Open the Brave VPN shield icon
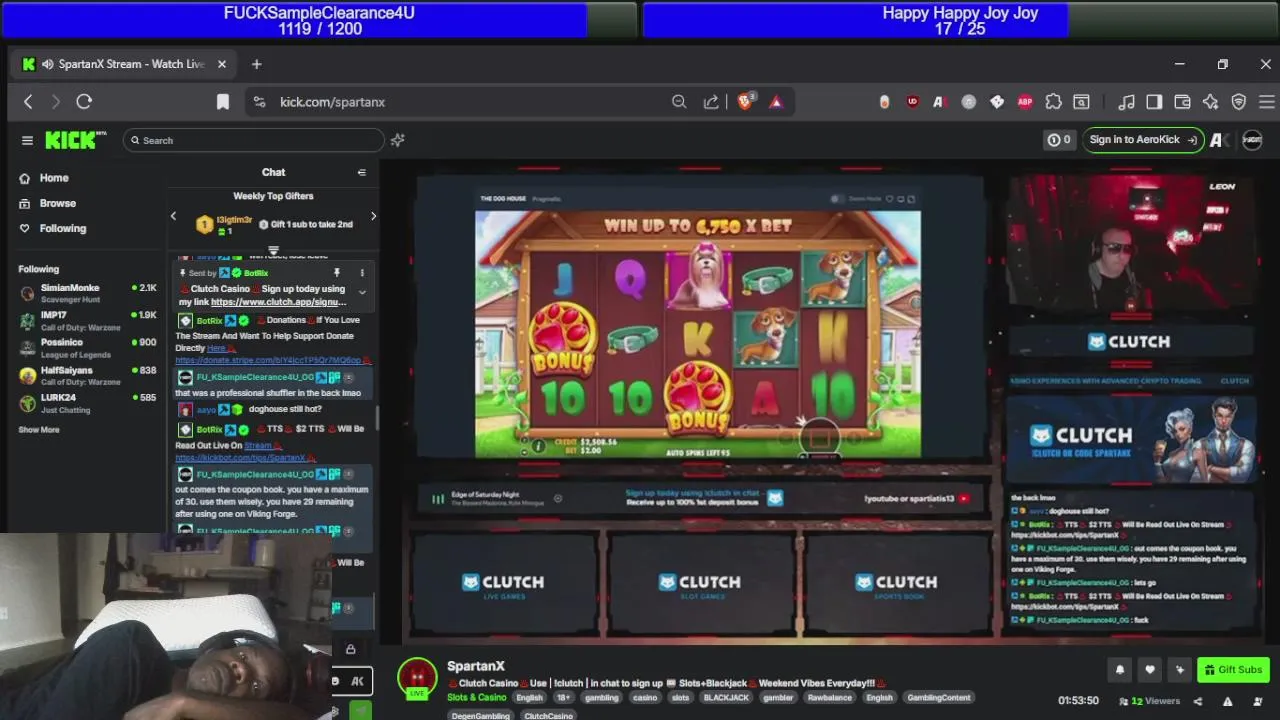 (x=1238, y=101)
